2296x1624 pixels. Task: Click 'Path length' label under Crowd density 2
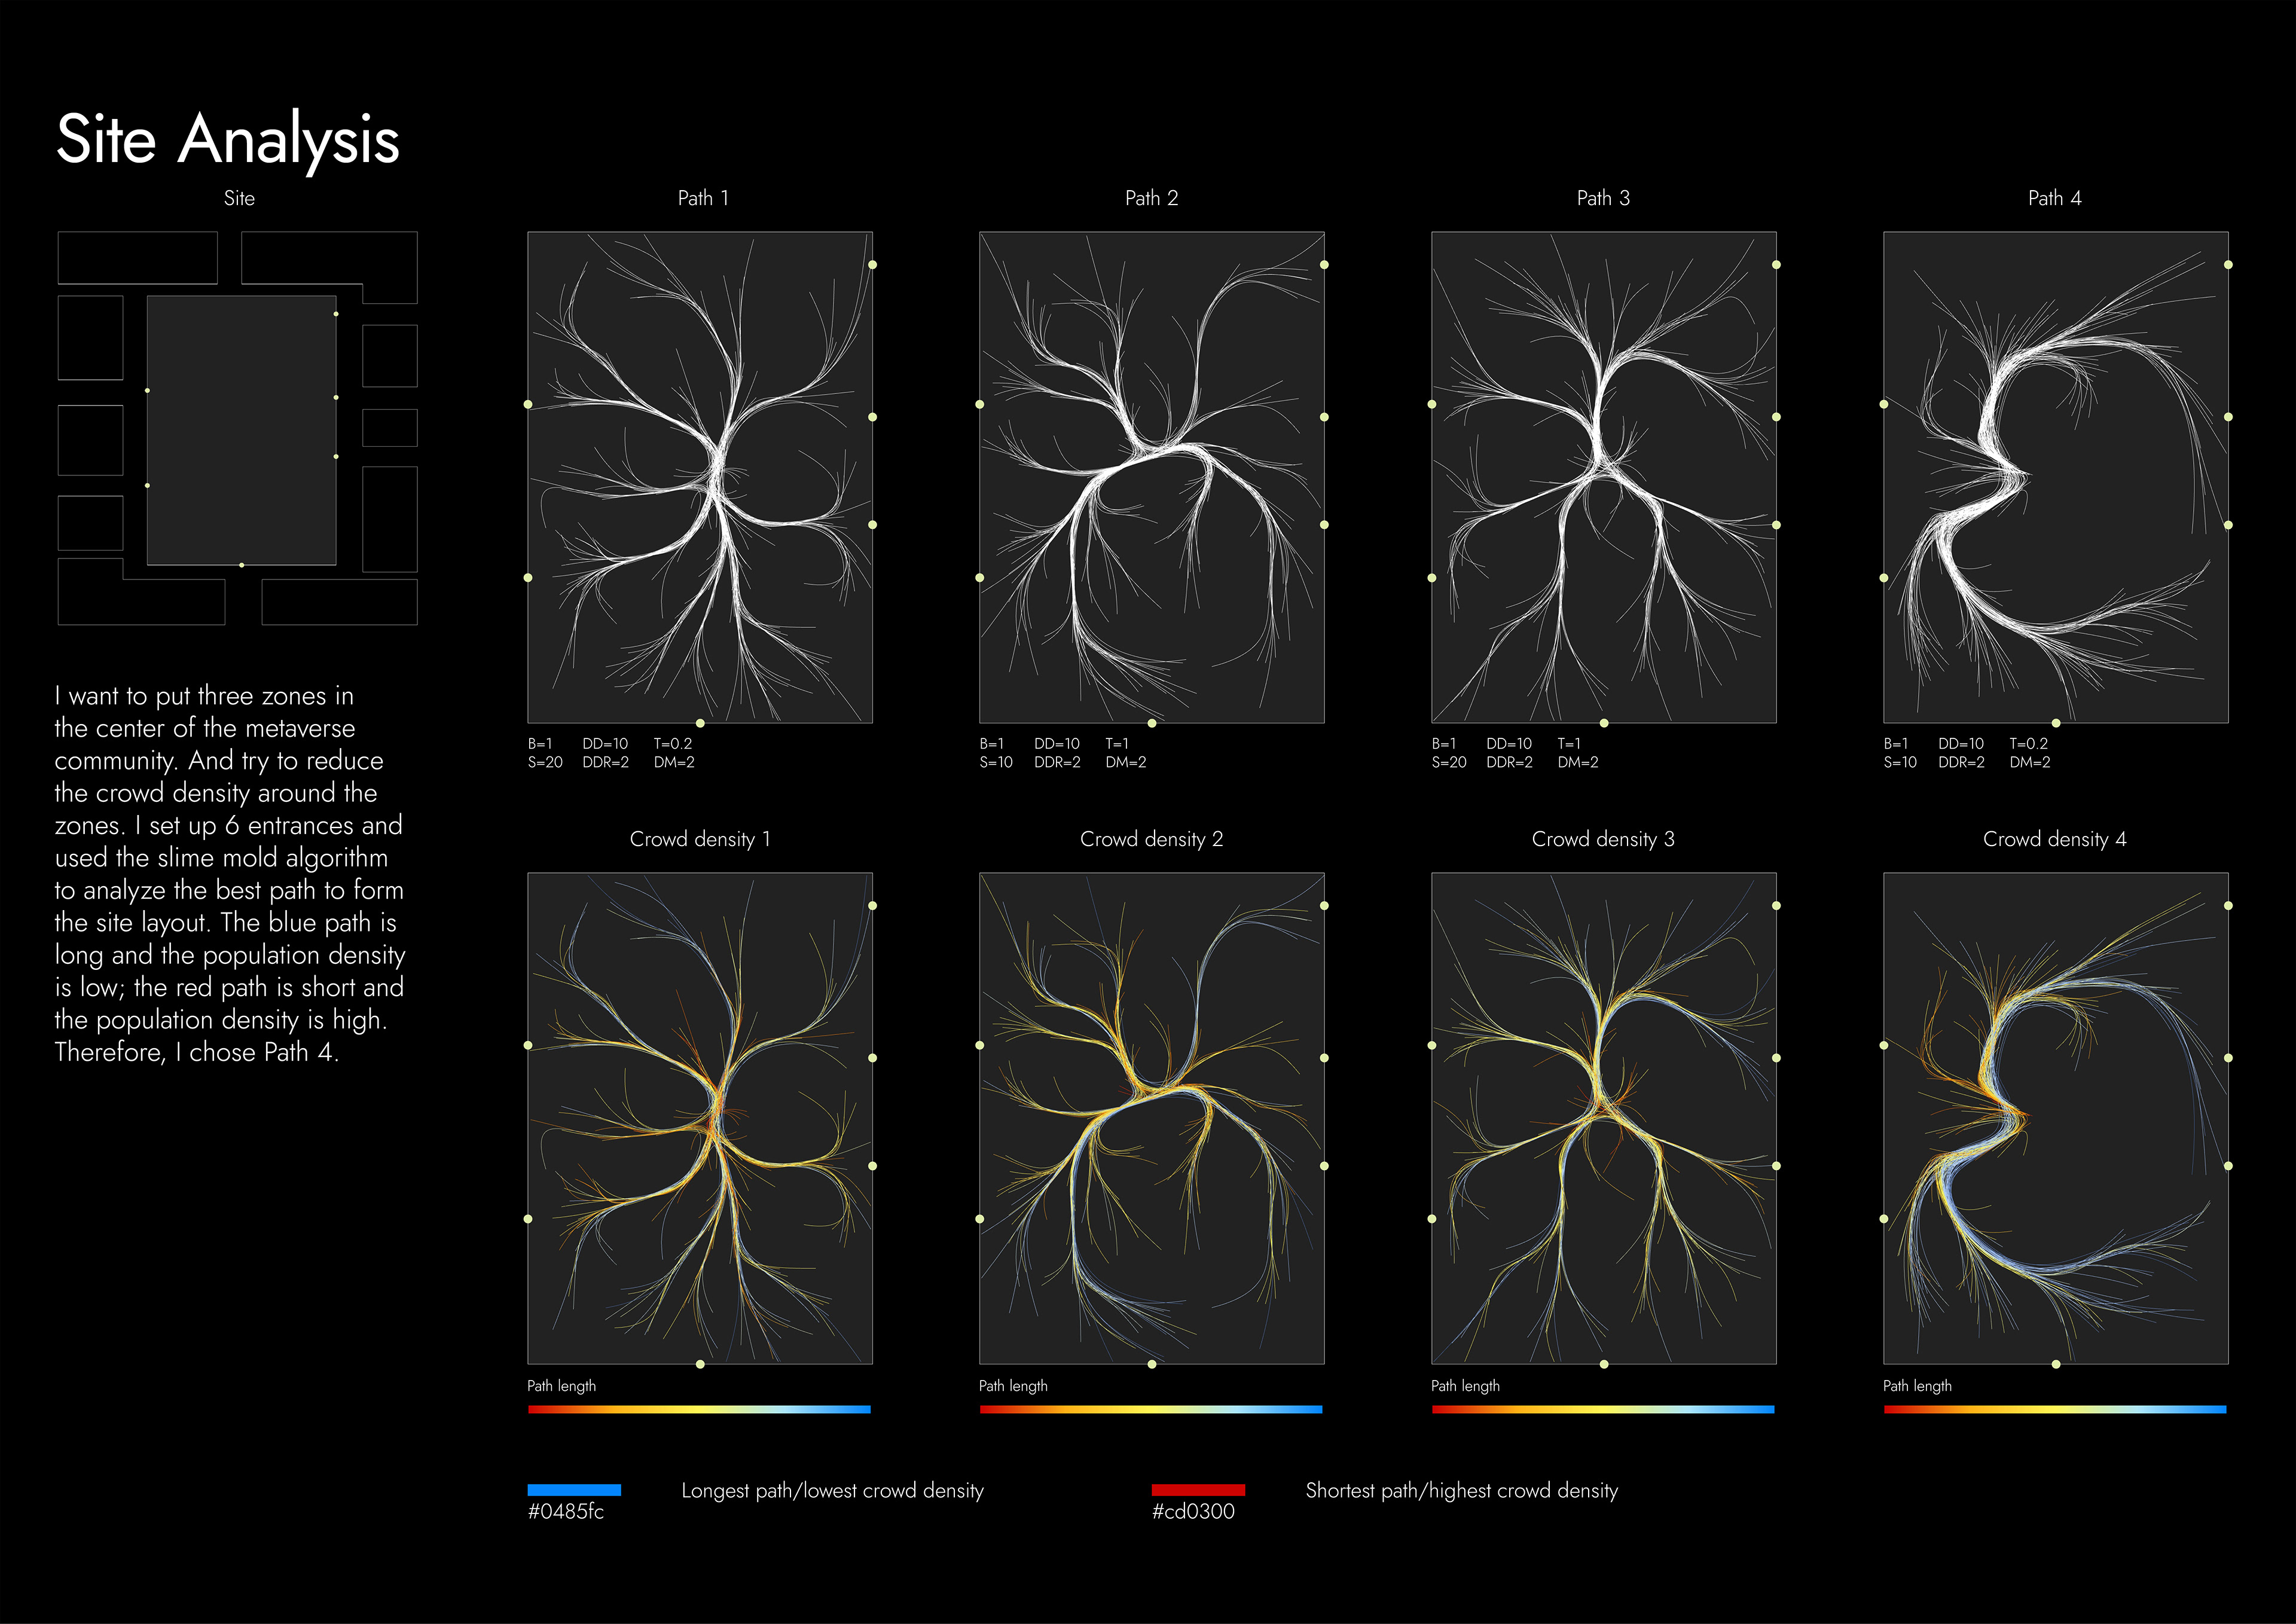point(1013,1386)
